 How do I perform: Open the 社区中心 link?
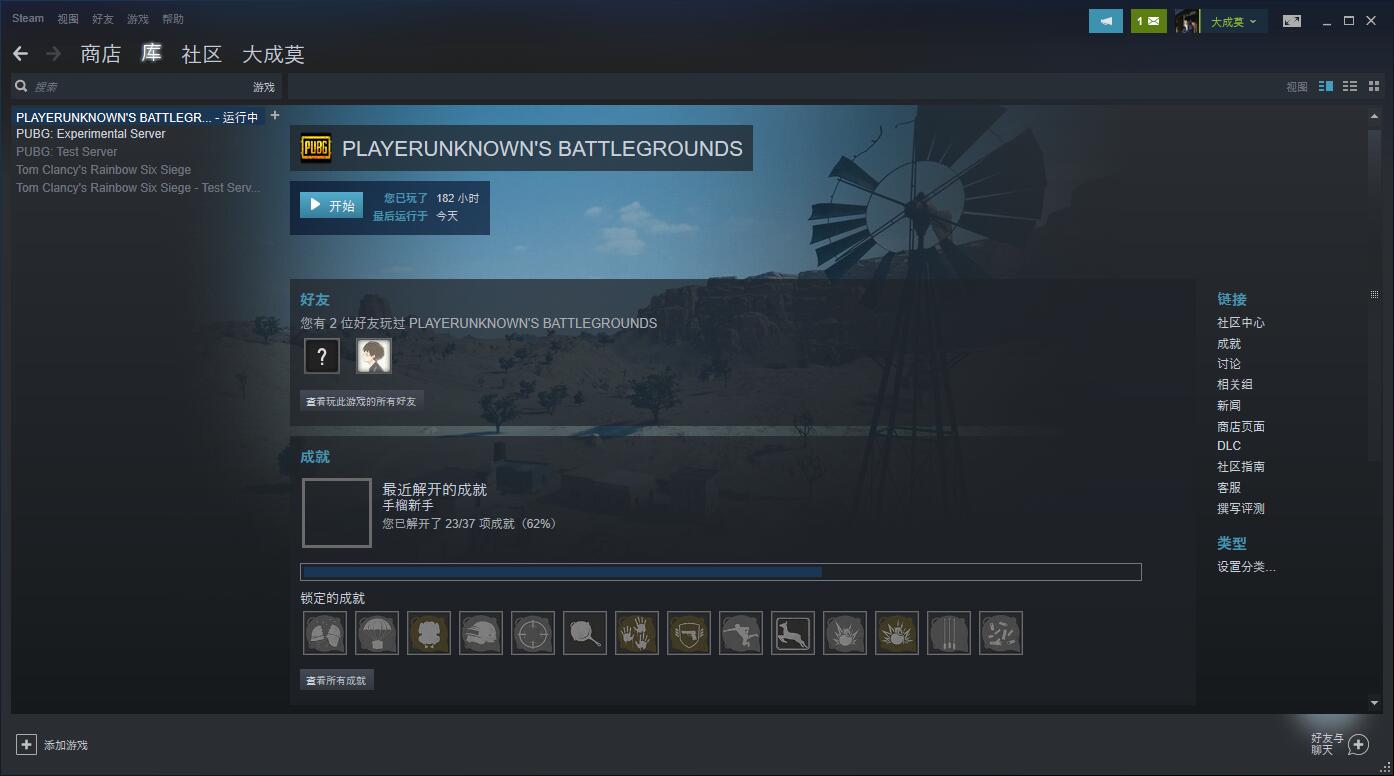click(1240, 323)
